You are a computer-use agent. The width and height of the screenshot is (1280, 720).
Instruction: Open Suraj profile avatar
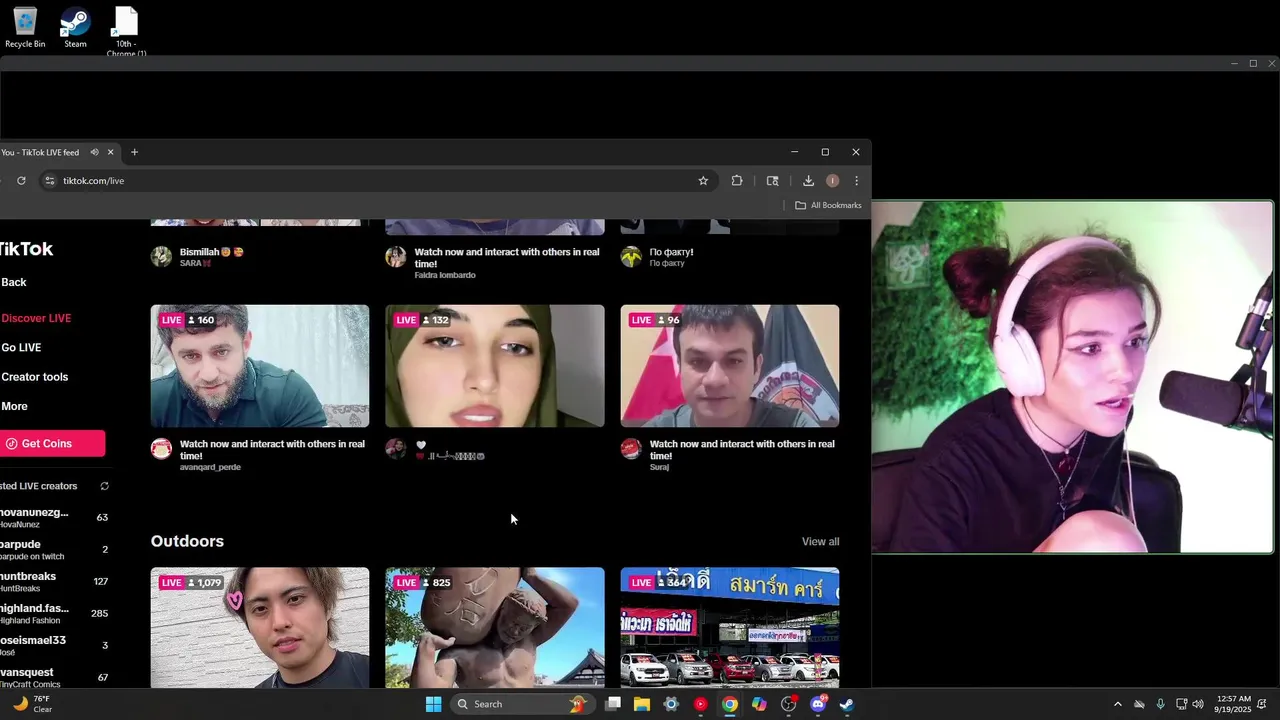(x=631, y=448)
